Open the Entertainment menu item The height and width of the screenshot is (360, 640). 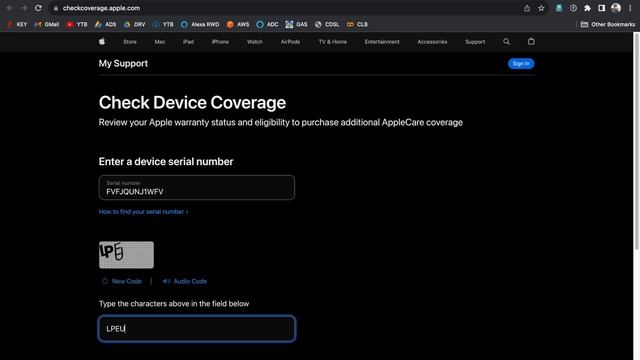tap(382, 42)
